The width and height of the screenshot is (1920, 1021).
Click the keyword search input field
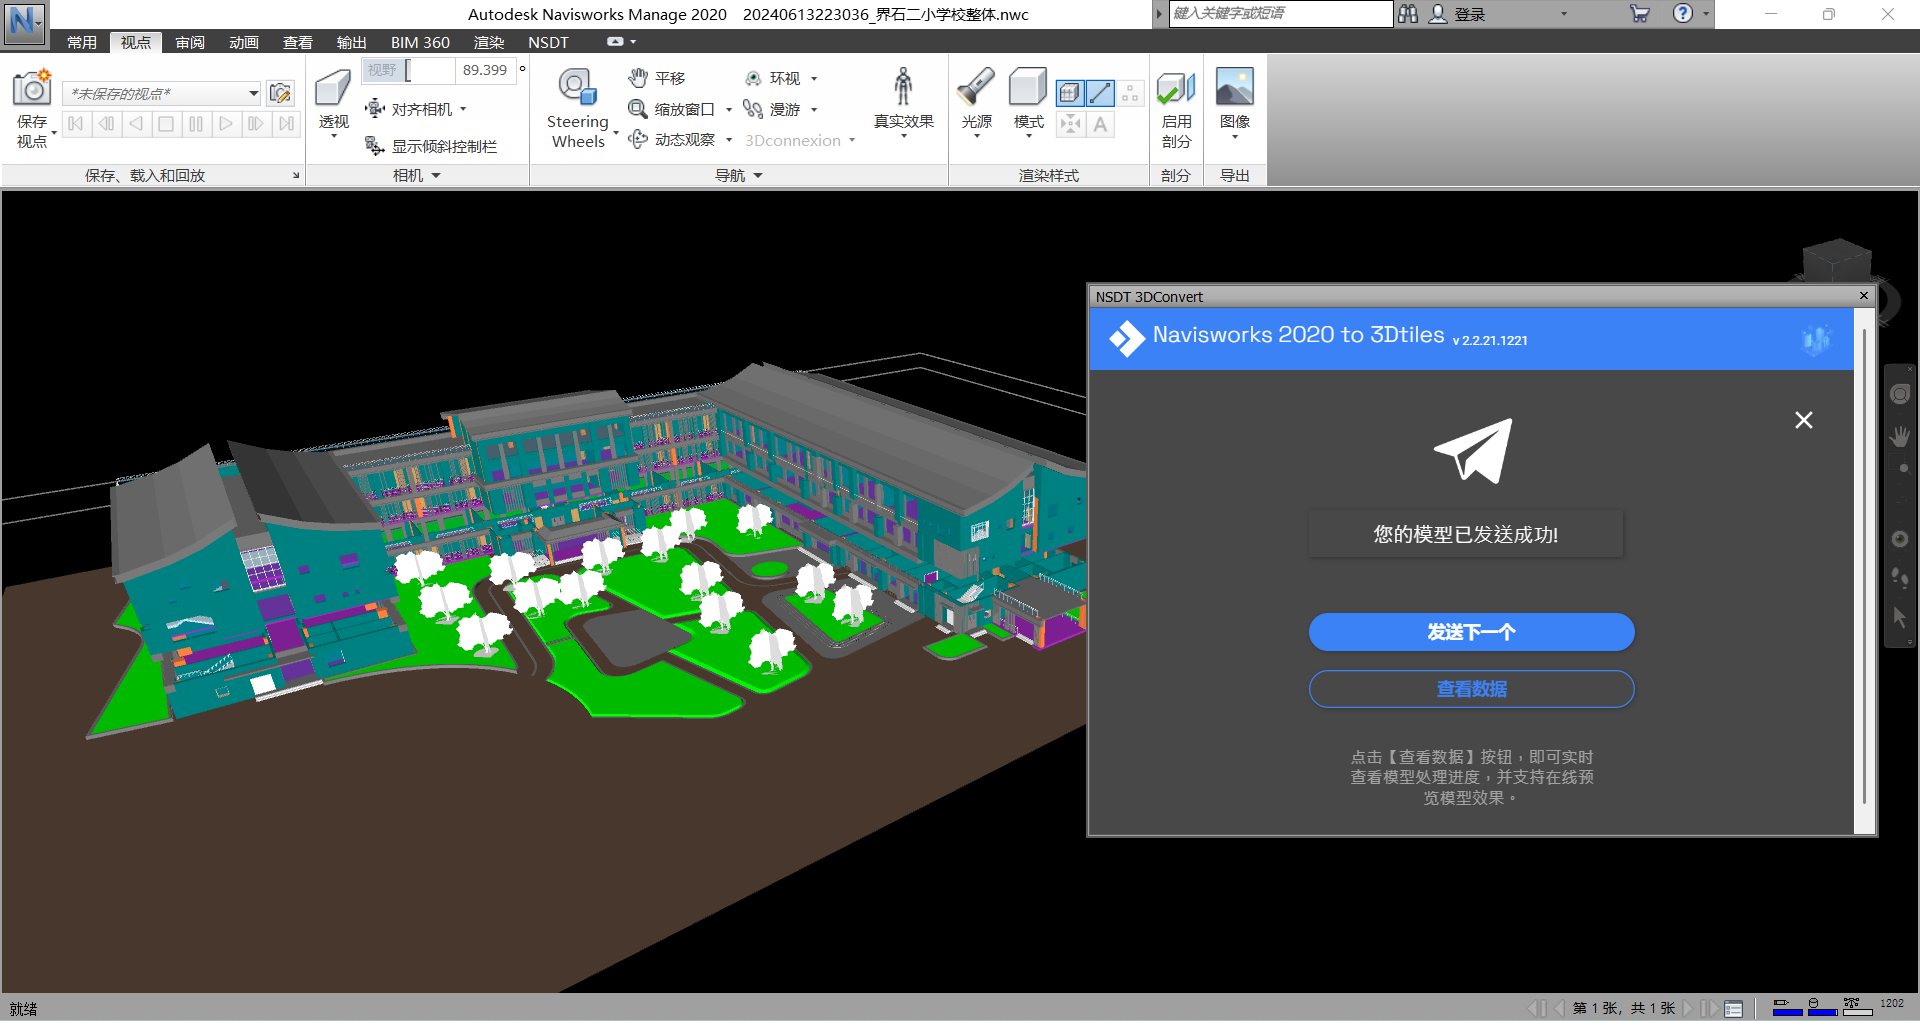1281,14
